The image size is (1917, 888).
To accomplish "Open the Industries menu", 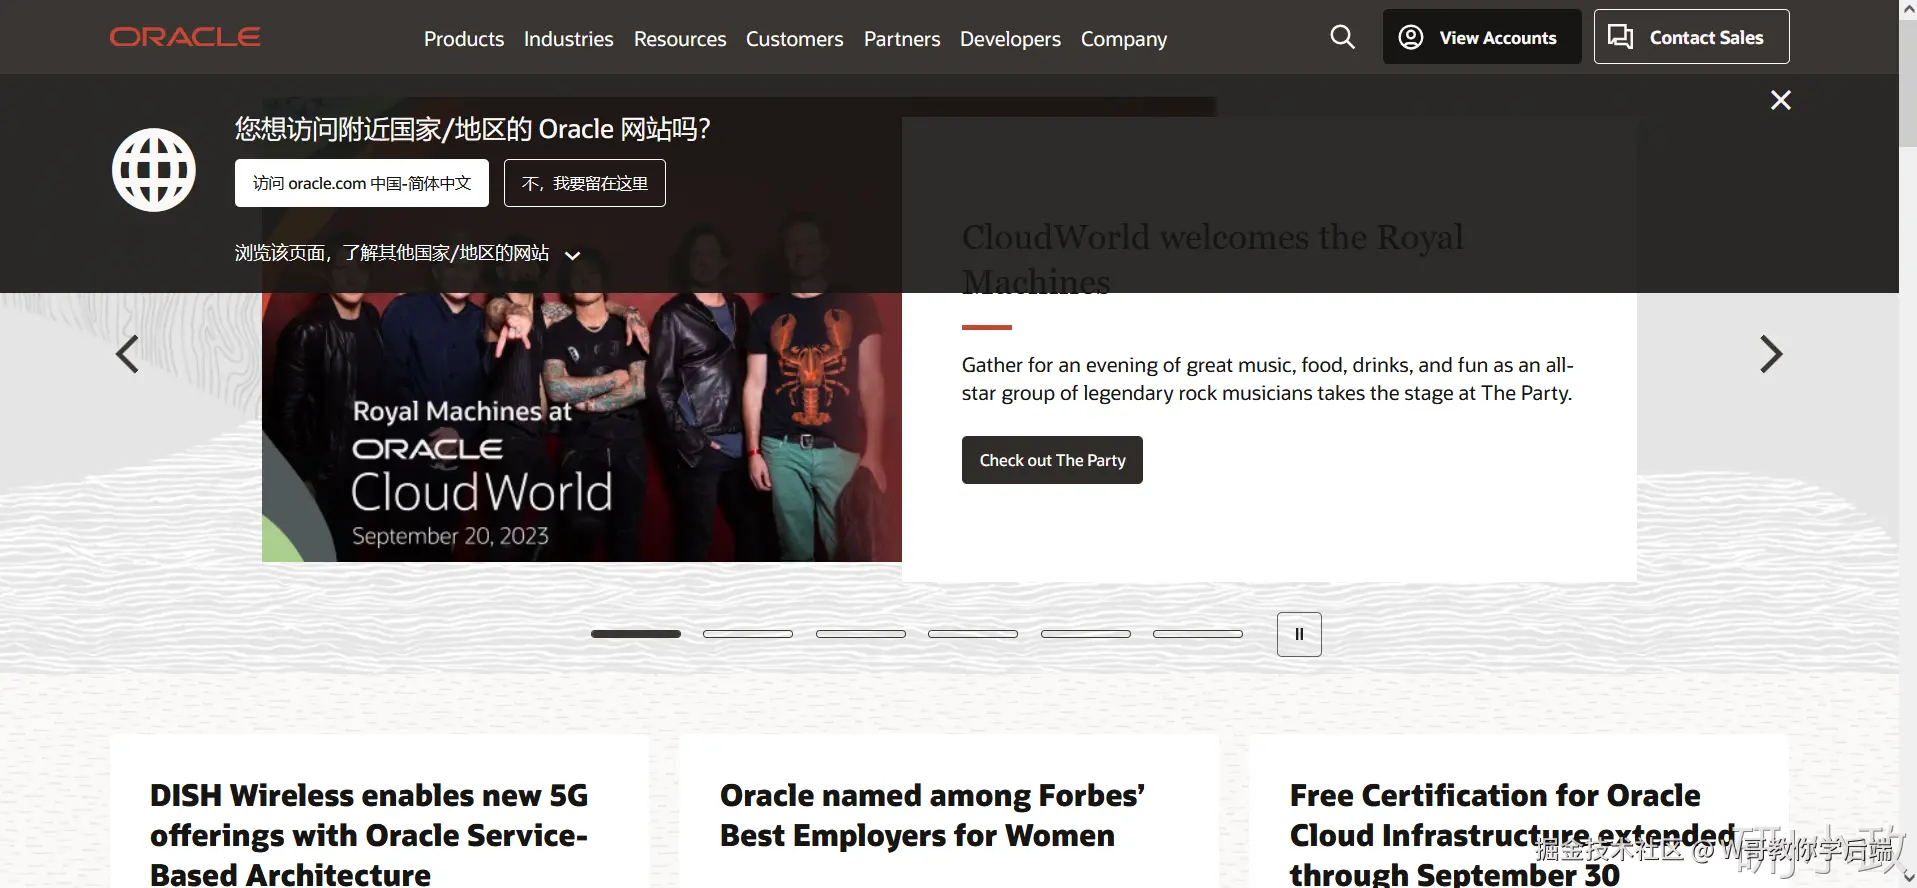I will coord(569,39).
